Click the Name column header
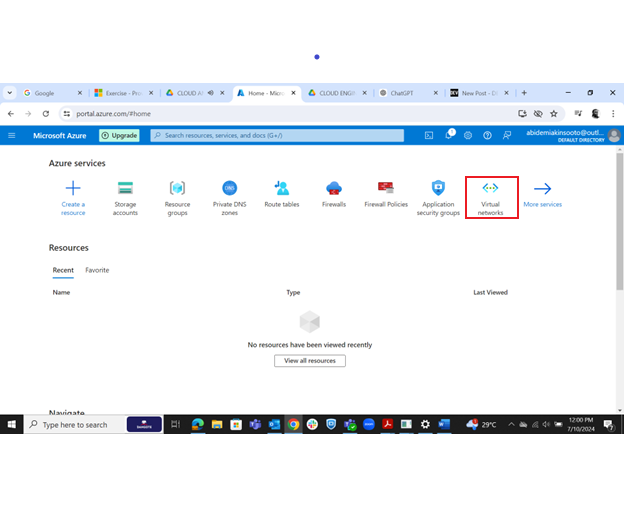 pos(61,292)
